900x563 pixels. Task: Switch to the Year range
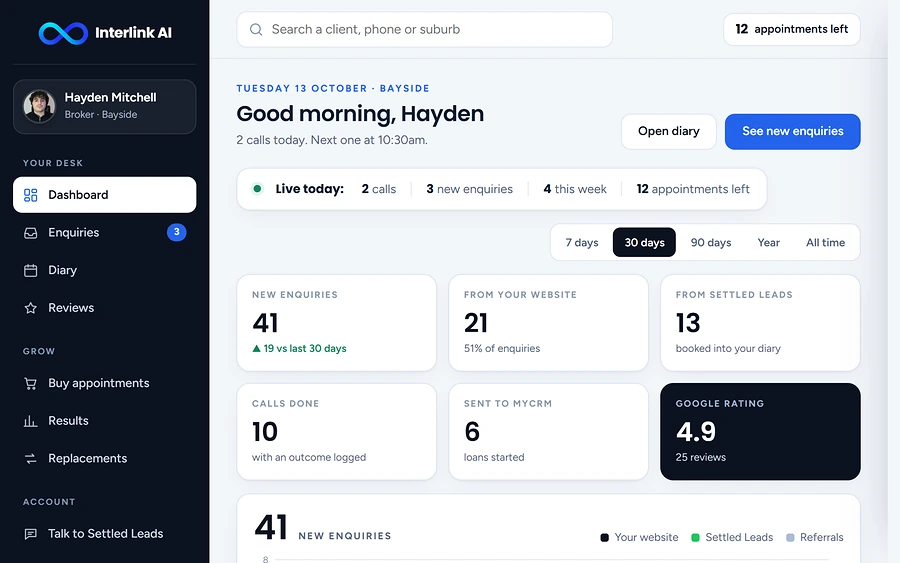[769, 243]
